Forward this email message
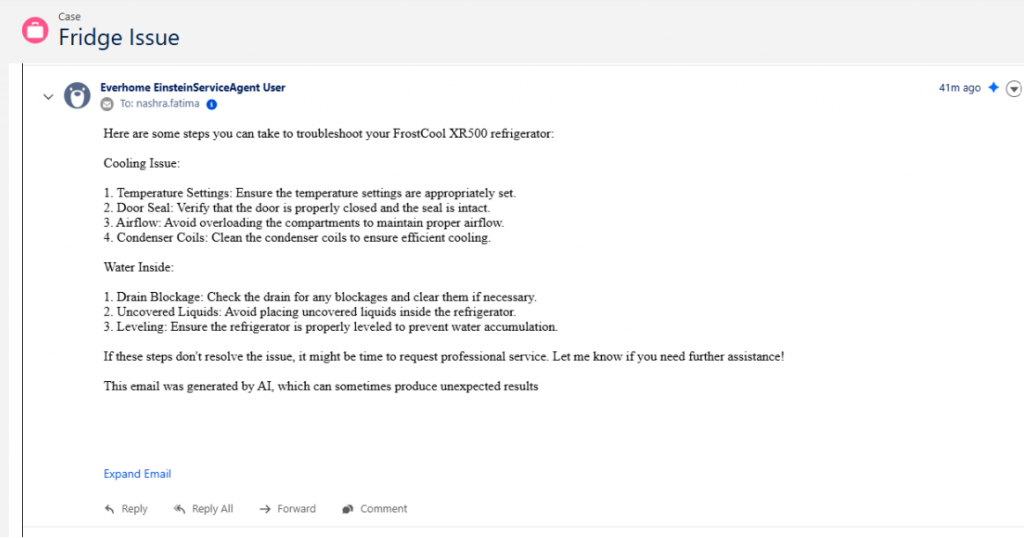The height and width of the screenshot is (538, 1024). click(288, 509)
